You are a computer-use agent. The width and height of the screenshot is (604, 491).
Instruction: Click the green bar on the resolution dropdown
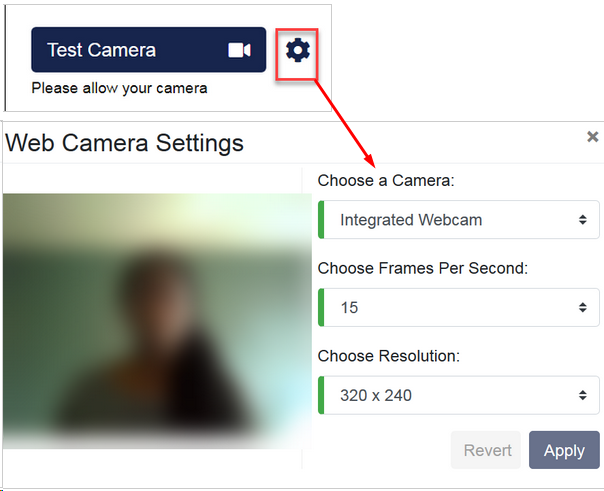tap(321, 395)
